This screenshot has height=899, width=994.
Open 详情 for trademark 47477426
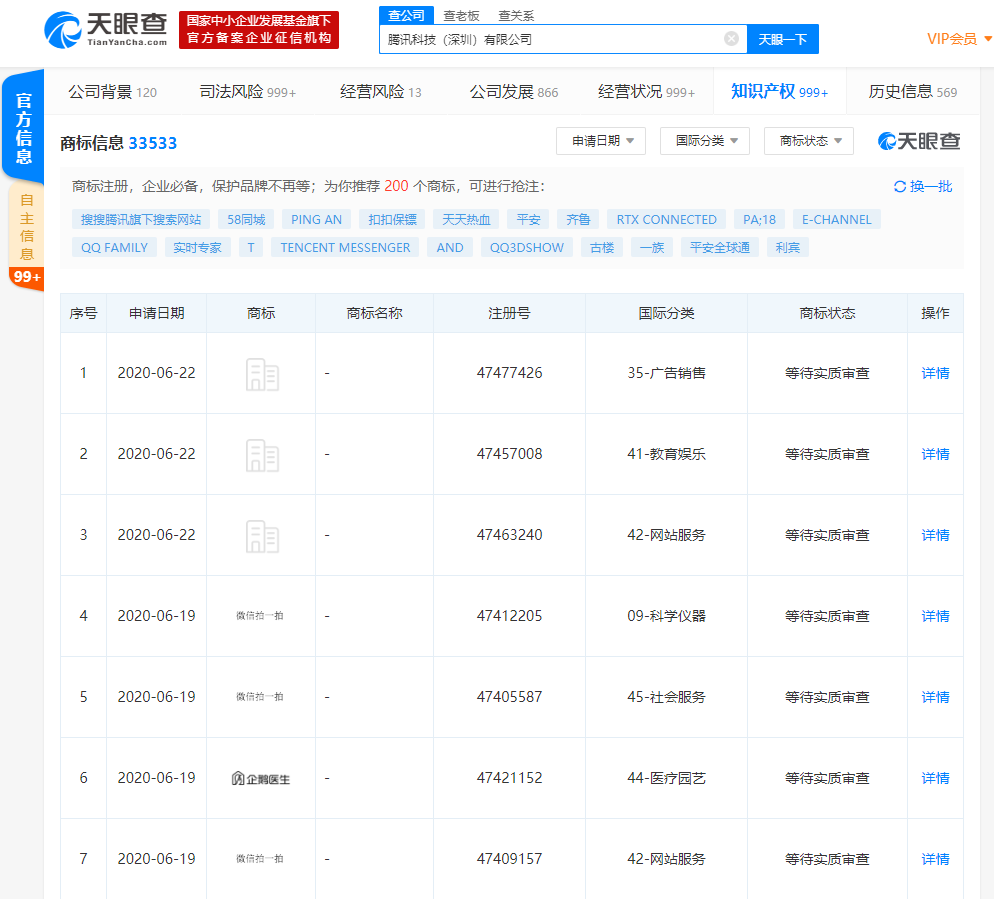click(934, 373)
